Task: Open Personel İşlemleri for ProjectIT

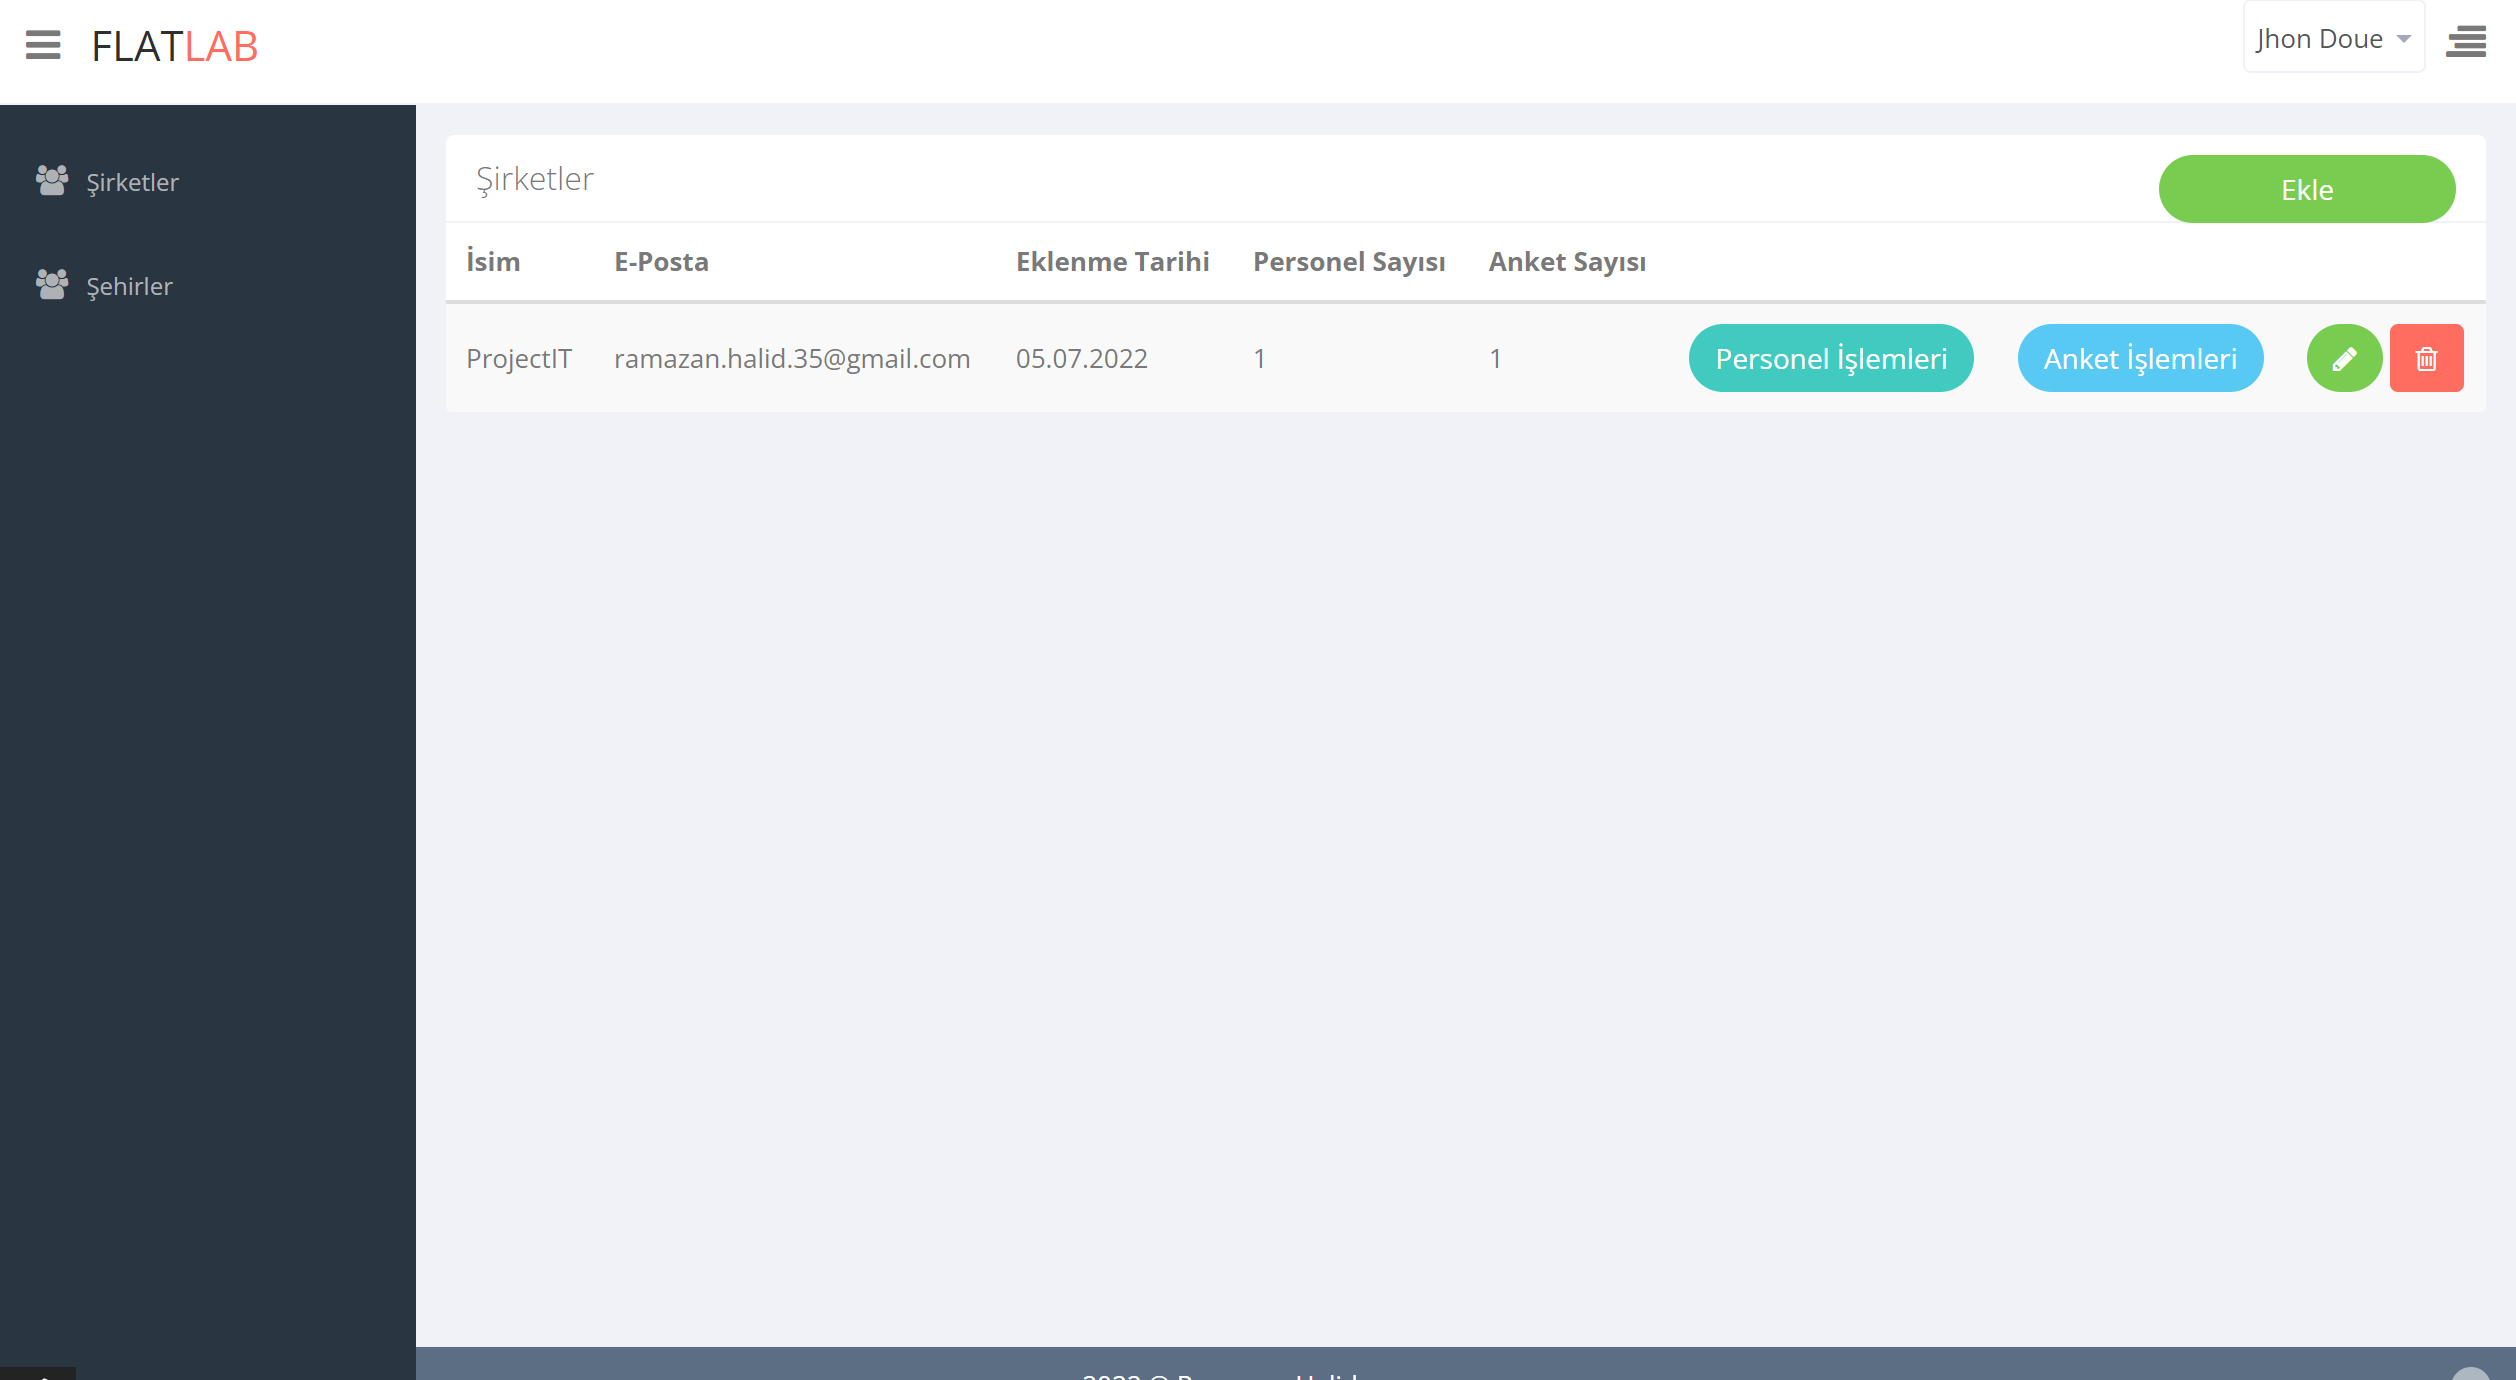Action: click(1830, 357)
